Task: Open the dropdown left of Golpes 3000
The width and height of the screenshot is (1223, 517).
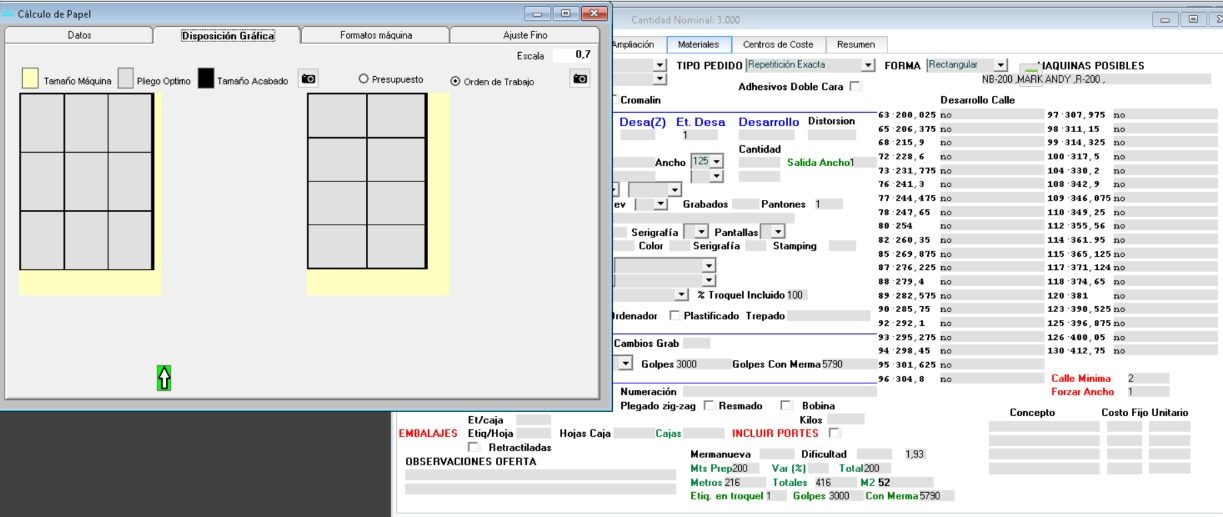Action: click(627, 364)
